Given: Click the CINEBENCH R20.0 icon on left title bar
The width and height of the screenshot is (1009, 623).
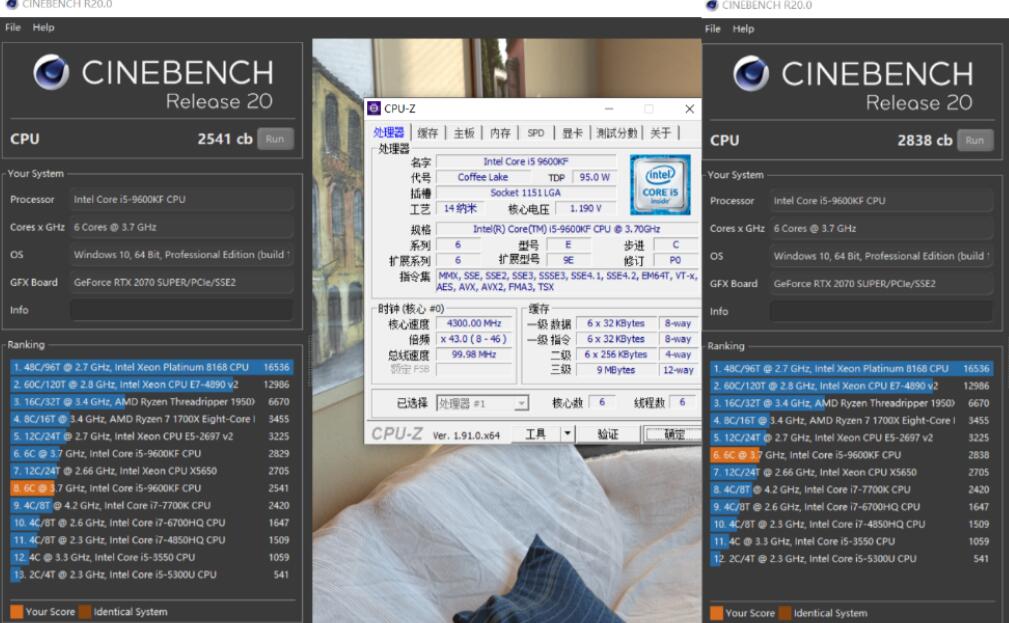Looking at the screenshot, I should tap(10, 3).
